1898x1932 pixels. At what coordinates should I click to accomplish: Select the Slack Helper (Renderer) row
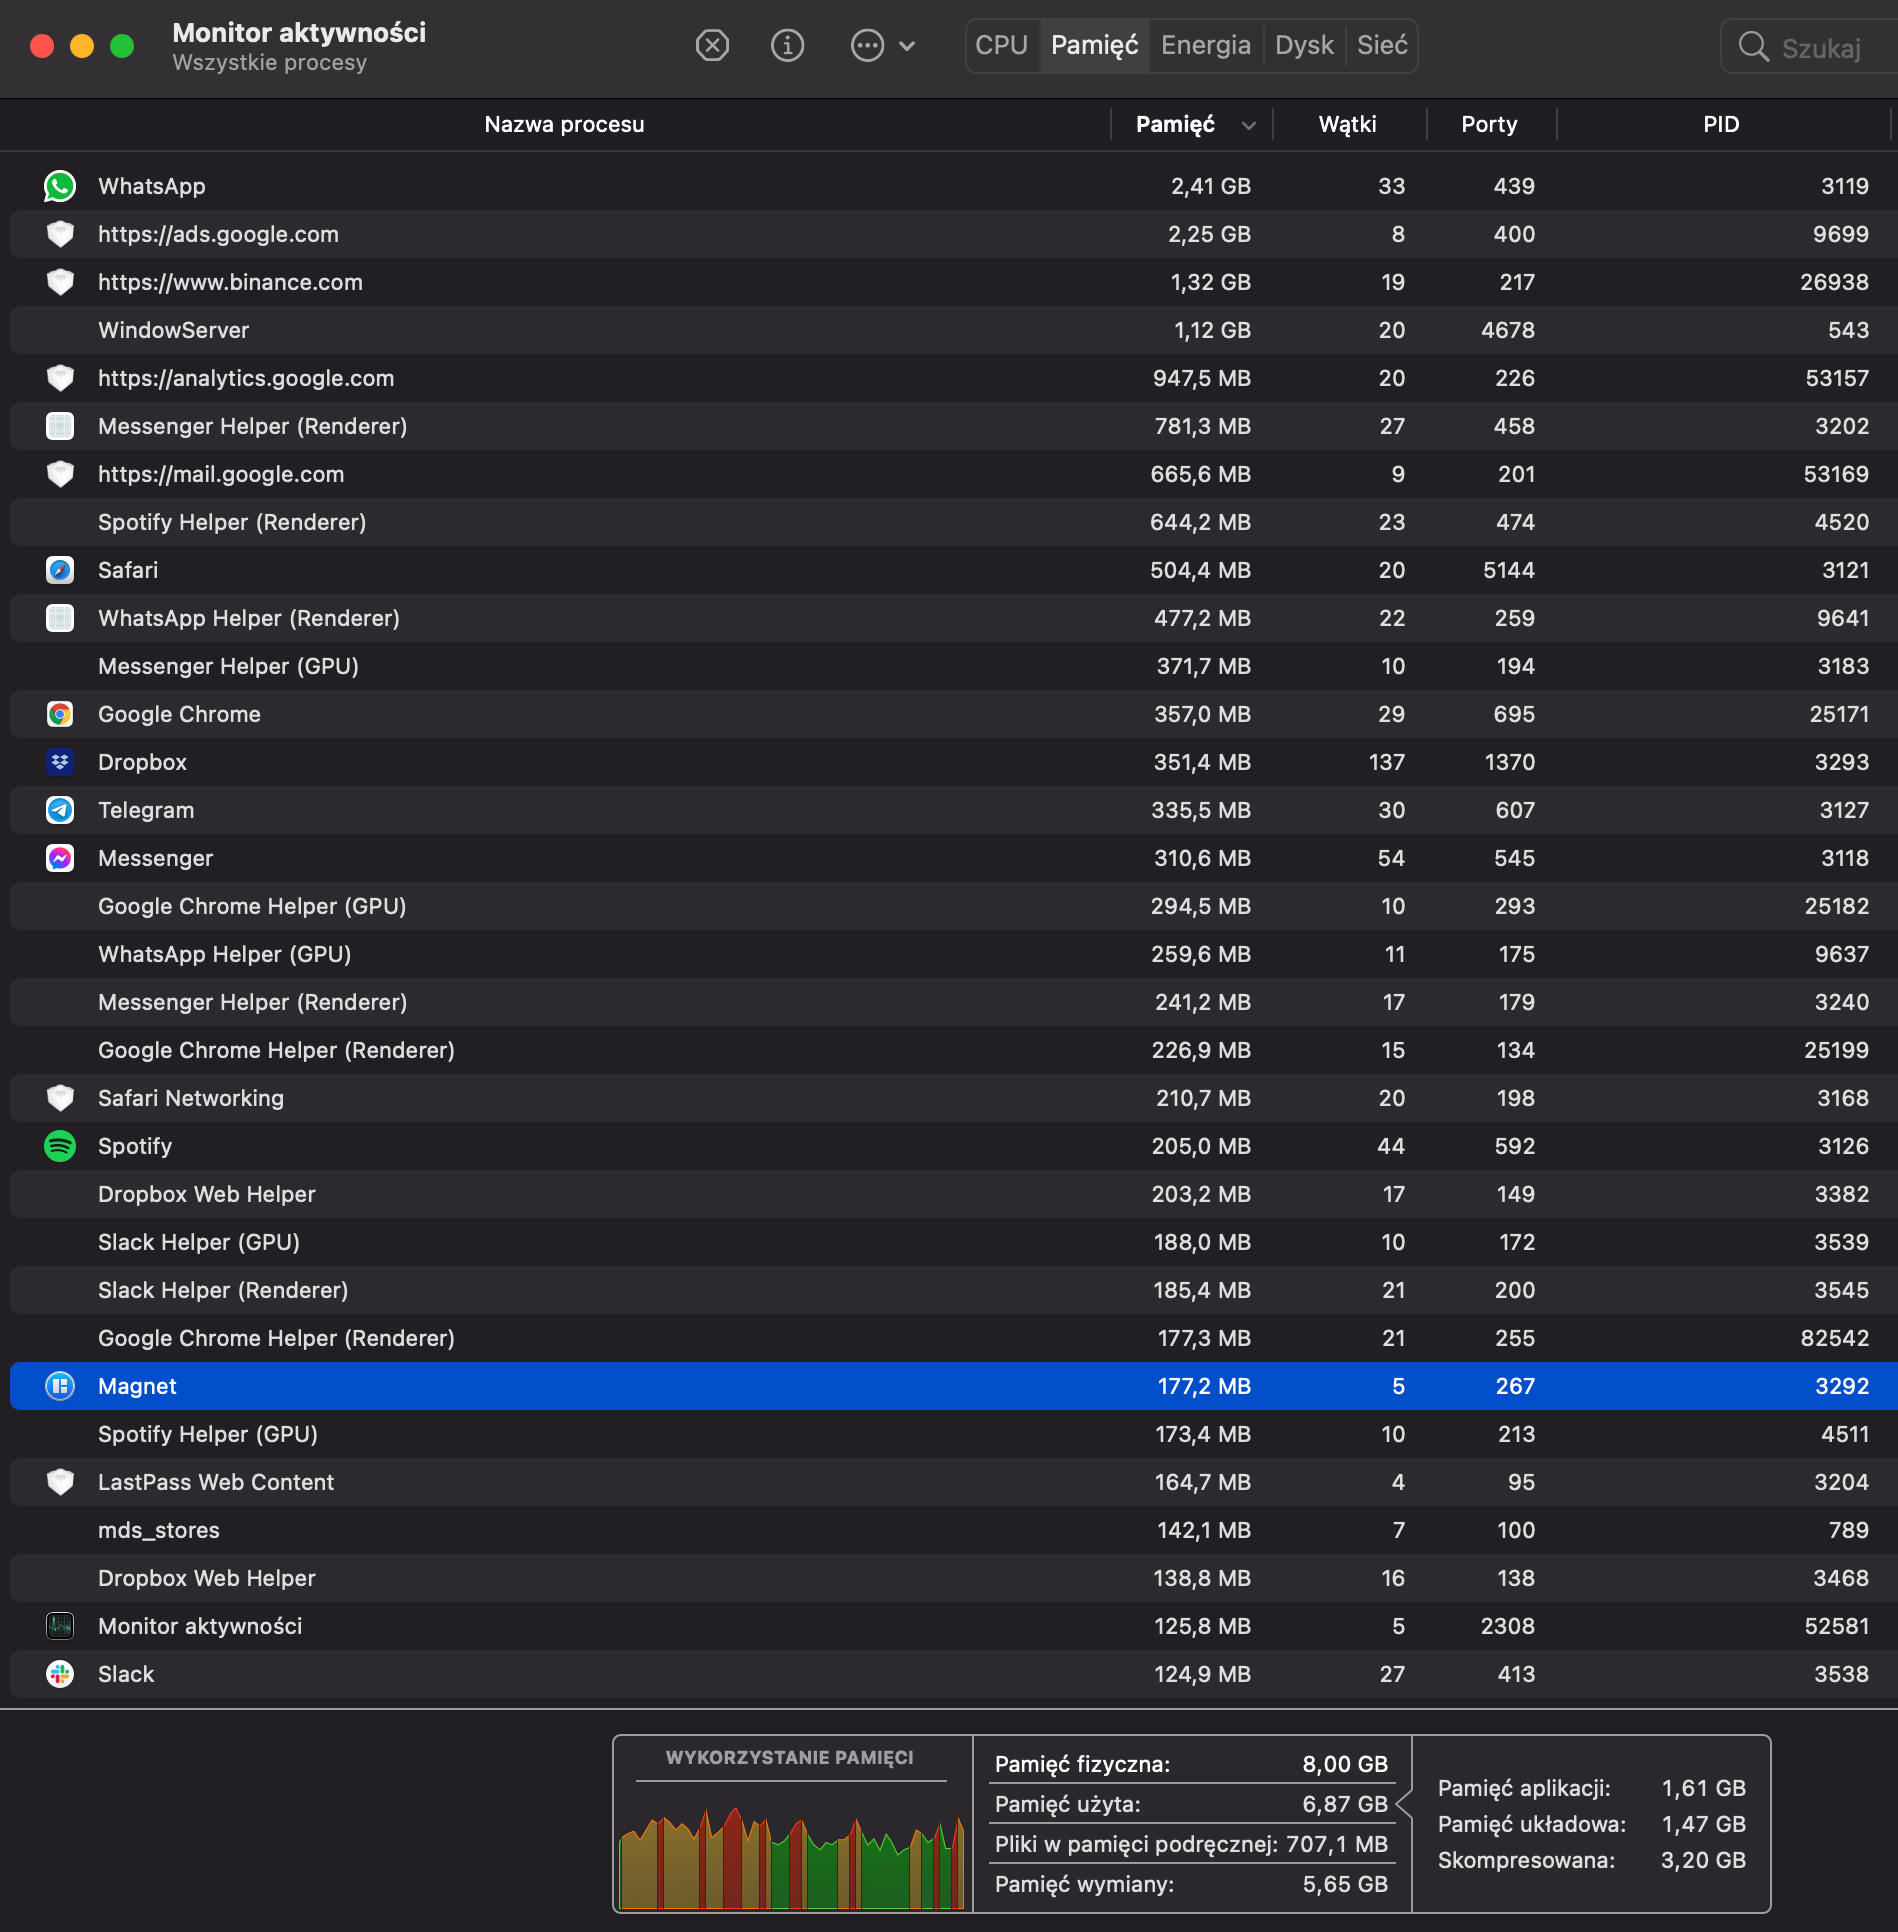pyautogui.click(x=954, y=1290)
